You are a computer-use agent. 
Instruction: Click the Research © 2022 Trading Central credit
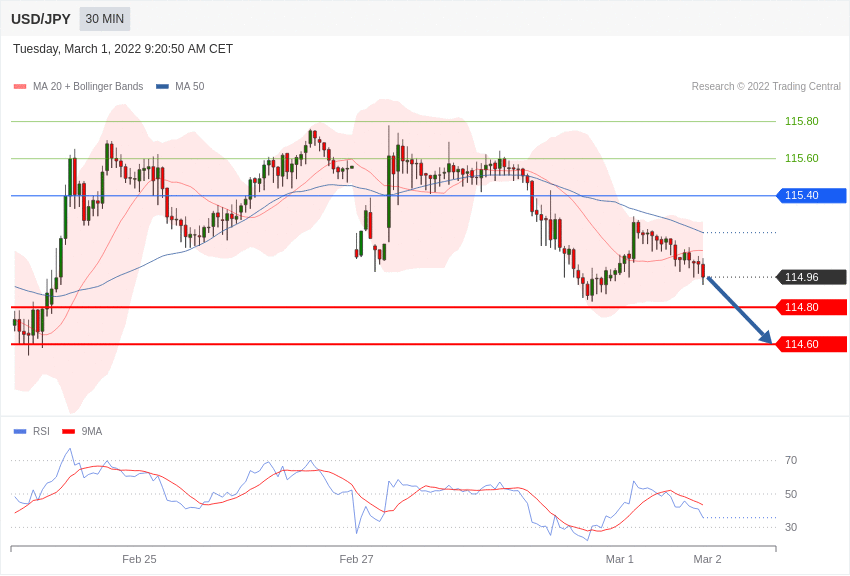pos(766,86)
